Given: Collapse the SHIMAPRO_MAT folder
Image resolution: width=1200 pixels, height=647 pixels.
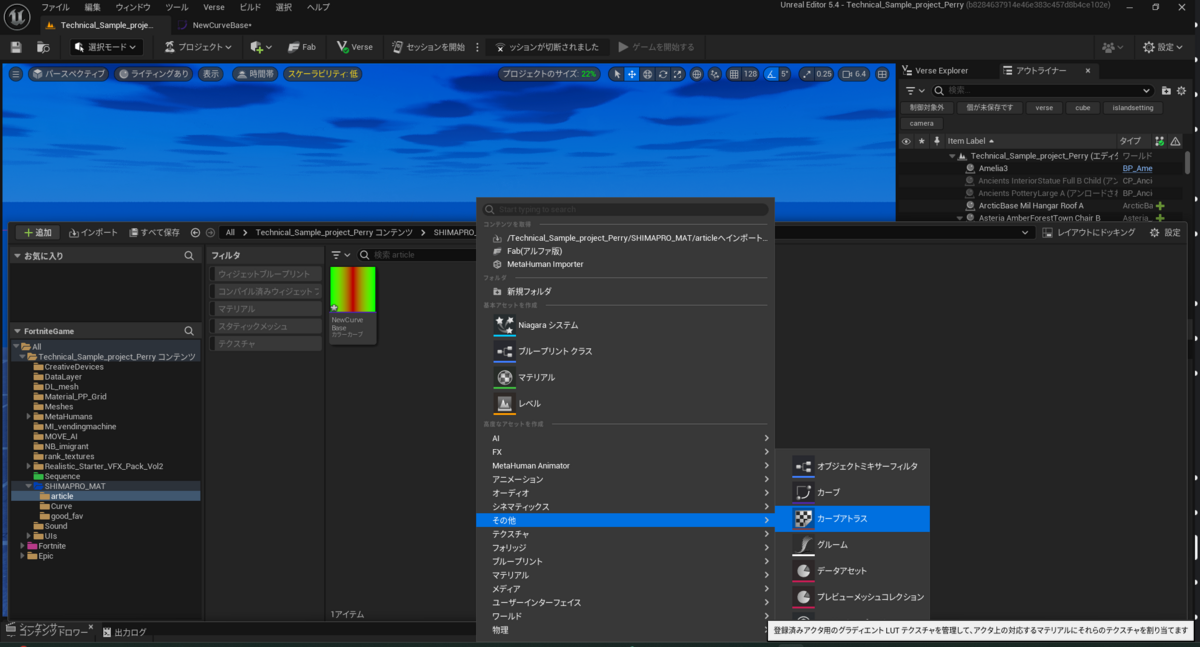Looking at the screenshot, I should coord(29,486).
